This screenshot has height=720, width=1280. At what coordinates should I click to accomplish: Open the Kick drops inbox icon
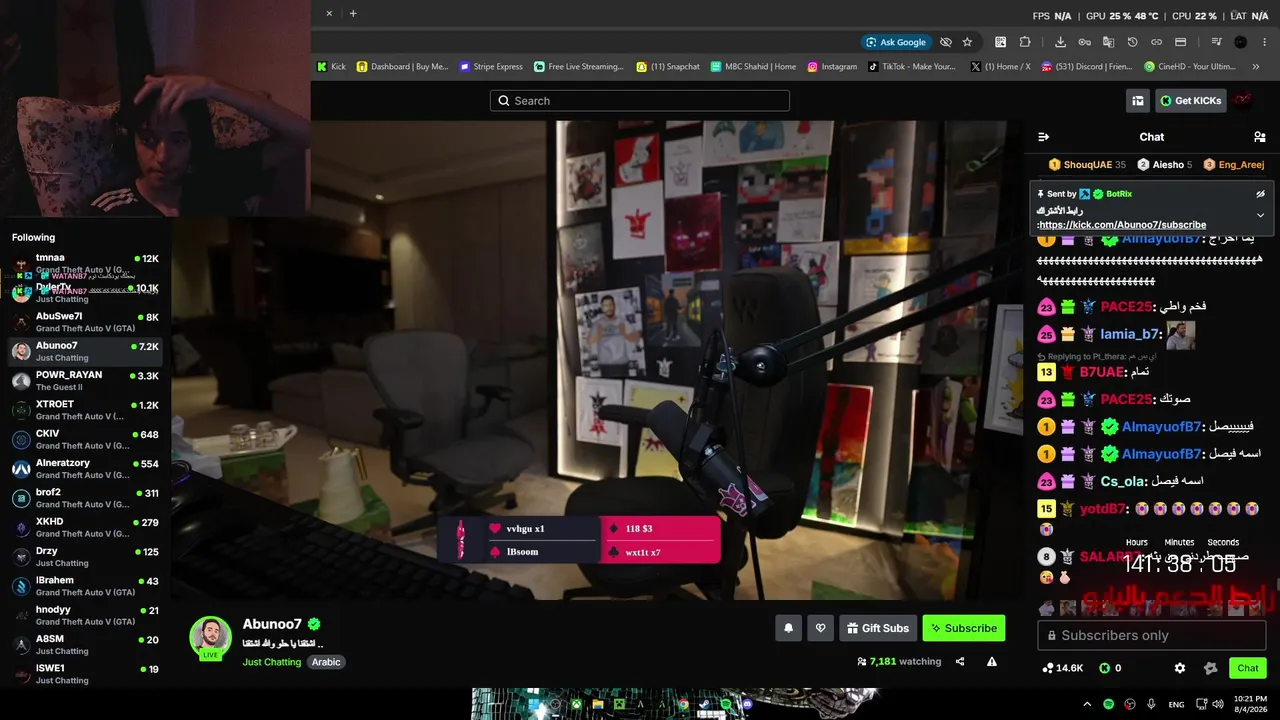pos(1137,100)
